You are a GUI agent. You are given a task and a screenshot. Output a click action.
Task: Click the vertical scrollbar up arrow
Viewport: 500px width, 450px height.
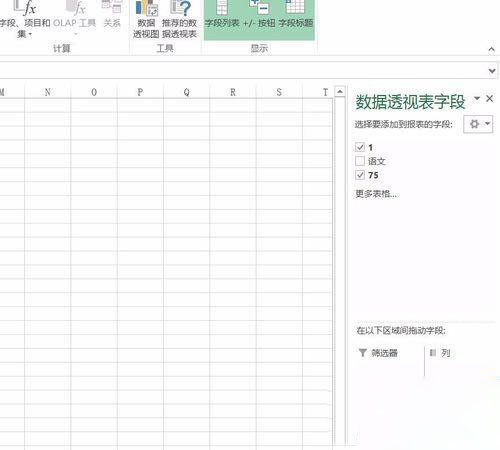pyautogui.click(x=340, y=91)
